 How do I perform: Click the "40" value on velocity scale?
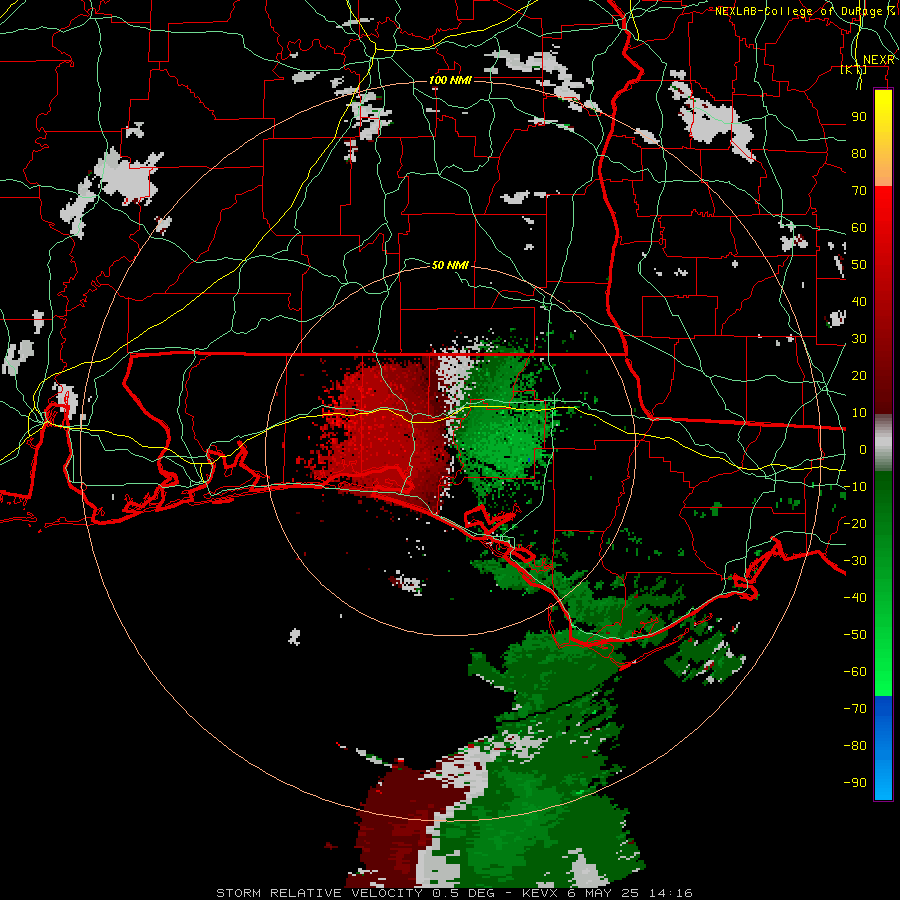859,301
